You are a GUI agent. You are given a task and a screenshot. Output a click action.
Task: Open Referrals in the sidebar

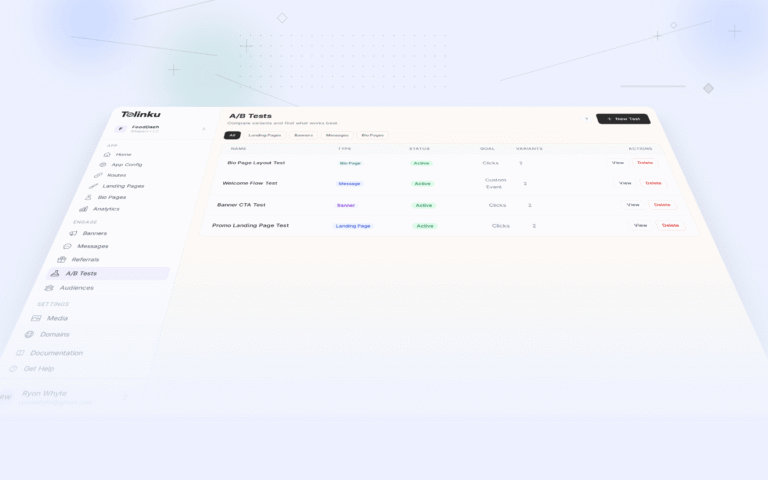[x=85, y=260]
